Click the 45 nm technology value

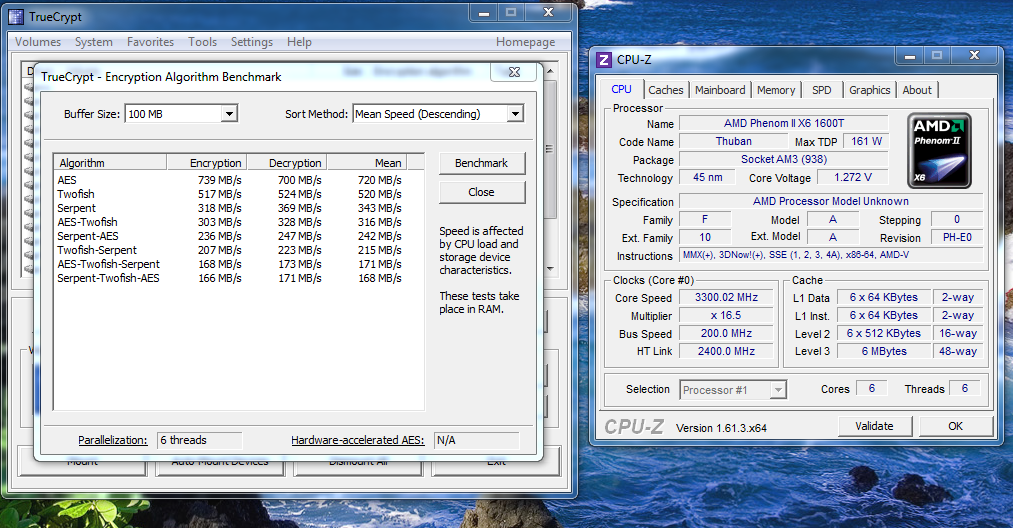coord(707,177)
